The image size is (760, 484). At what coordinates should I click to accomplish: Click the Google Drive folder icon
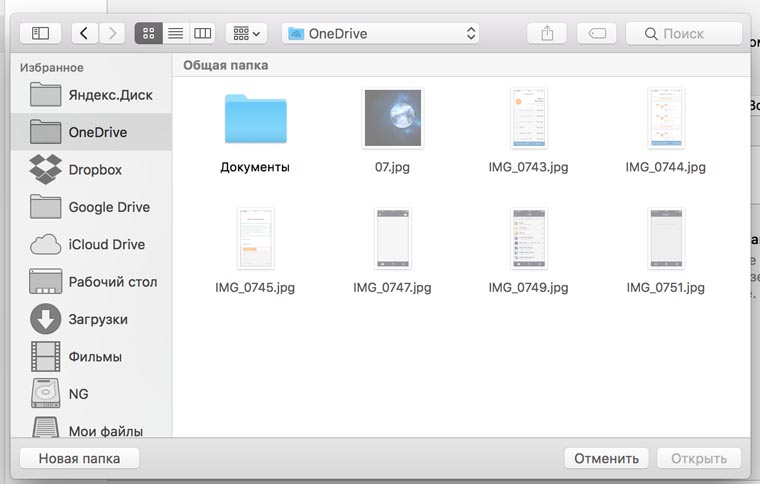pyautogui.click(x=46, y=207)
